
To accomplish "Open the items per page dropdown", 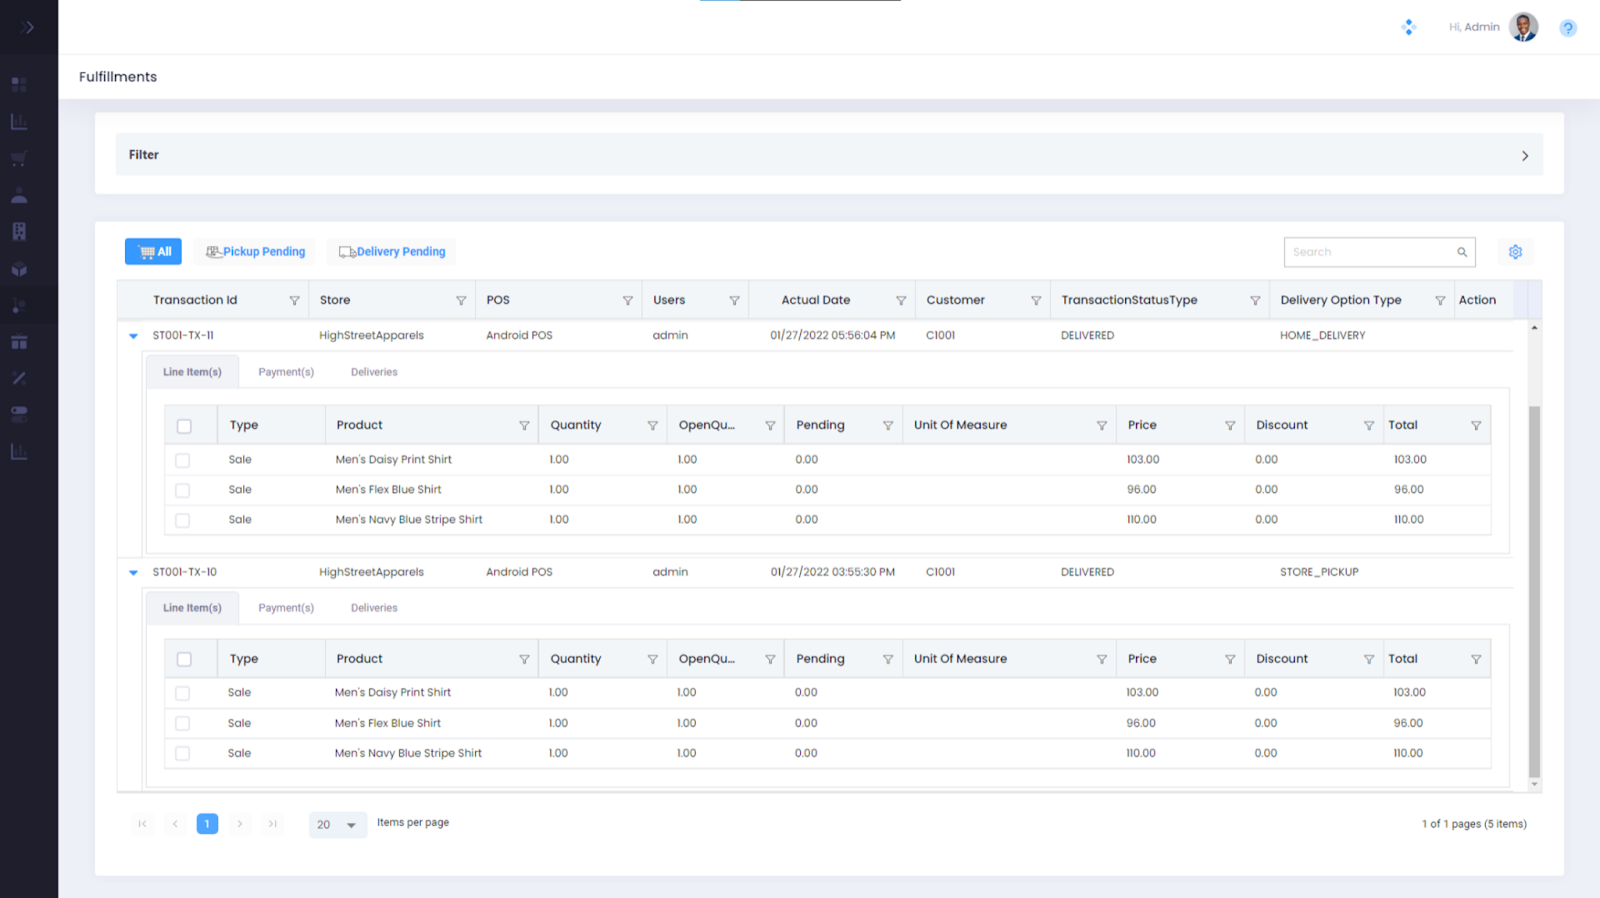I will point(337,825).
